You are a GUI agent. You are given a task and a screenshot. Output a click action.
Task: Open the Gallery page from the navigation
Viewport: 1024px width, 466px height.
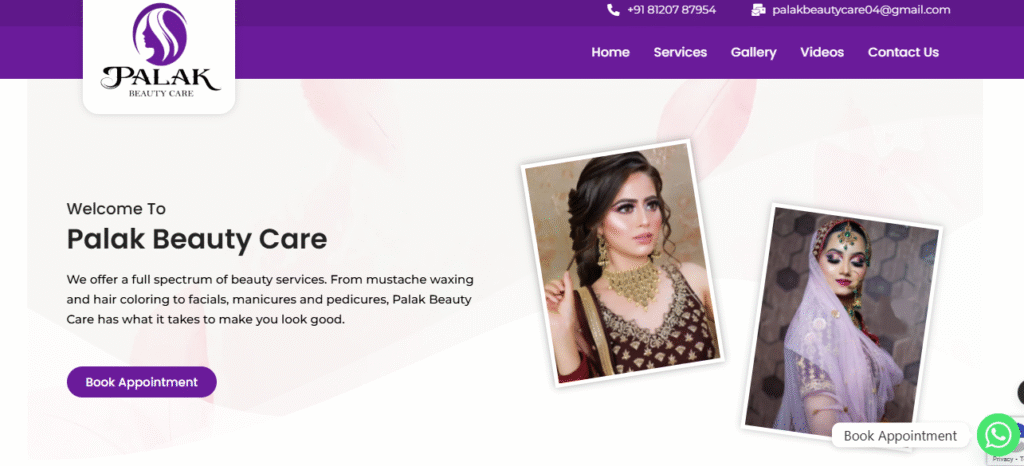pos(753,52)
